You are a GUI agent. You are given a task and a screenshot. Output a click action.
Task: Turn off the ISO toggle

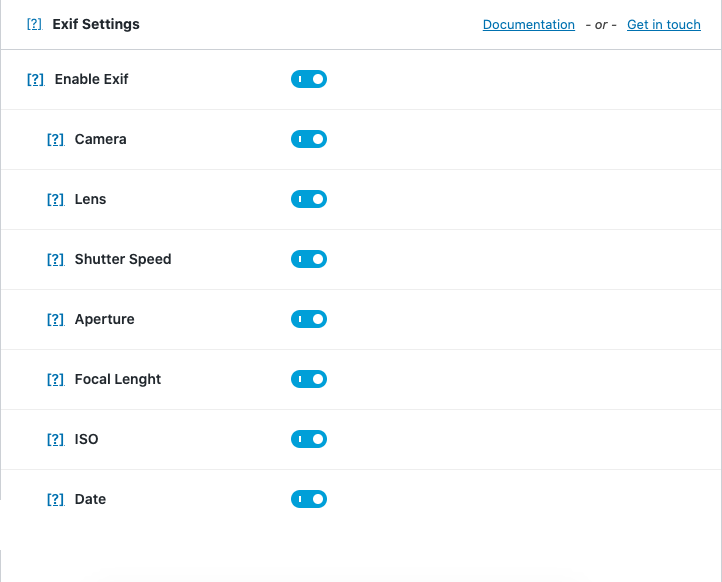(309, 439)
